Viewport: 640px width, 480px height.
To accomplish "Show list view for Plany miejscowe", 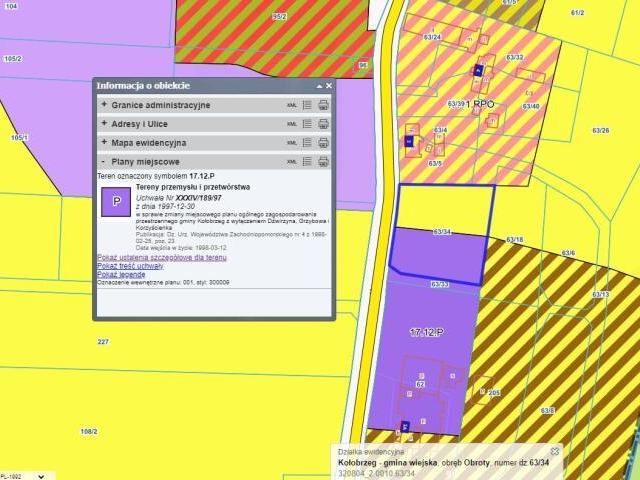I will click(307, 161).
